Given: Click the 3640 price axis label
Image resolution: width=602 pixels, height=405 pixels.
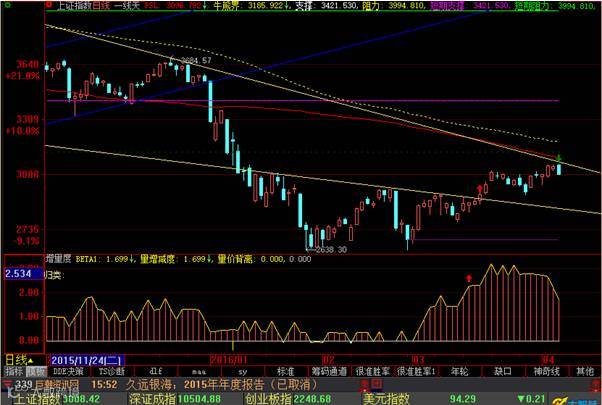Looking at the screenshot, I should (x=27, y=64).
